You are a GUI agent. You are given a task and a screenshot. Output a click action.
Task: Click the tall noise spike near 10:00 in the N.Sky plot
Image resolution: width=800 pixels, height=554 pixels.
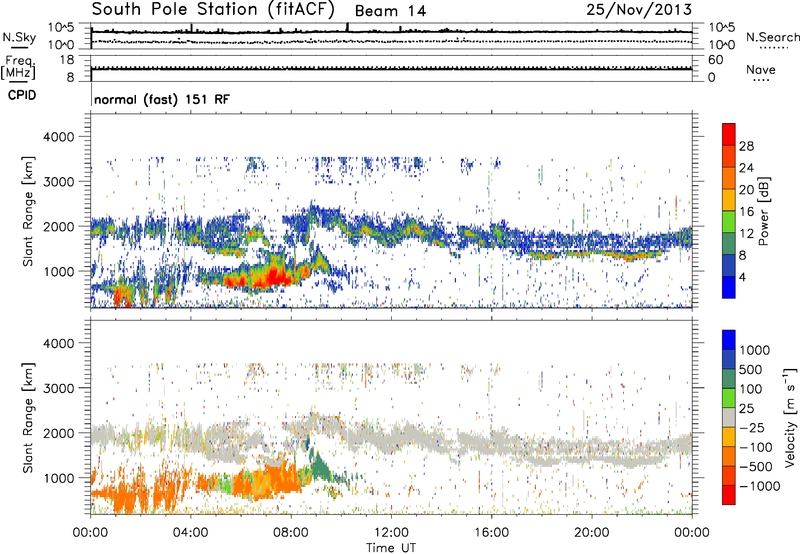(x=347, y=27)
